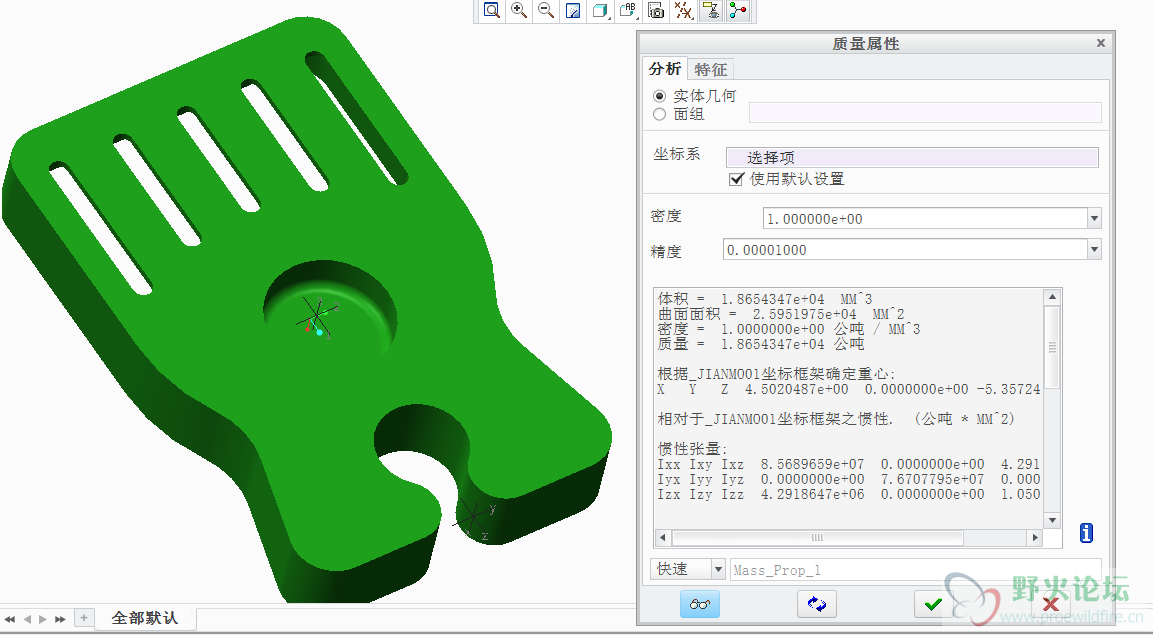Click the results vertical scrollbar up arrow
Image resolution: width=1153 pixels, height=635 pixels.
[1052, 297]
